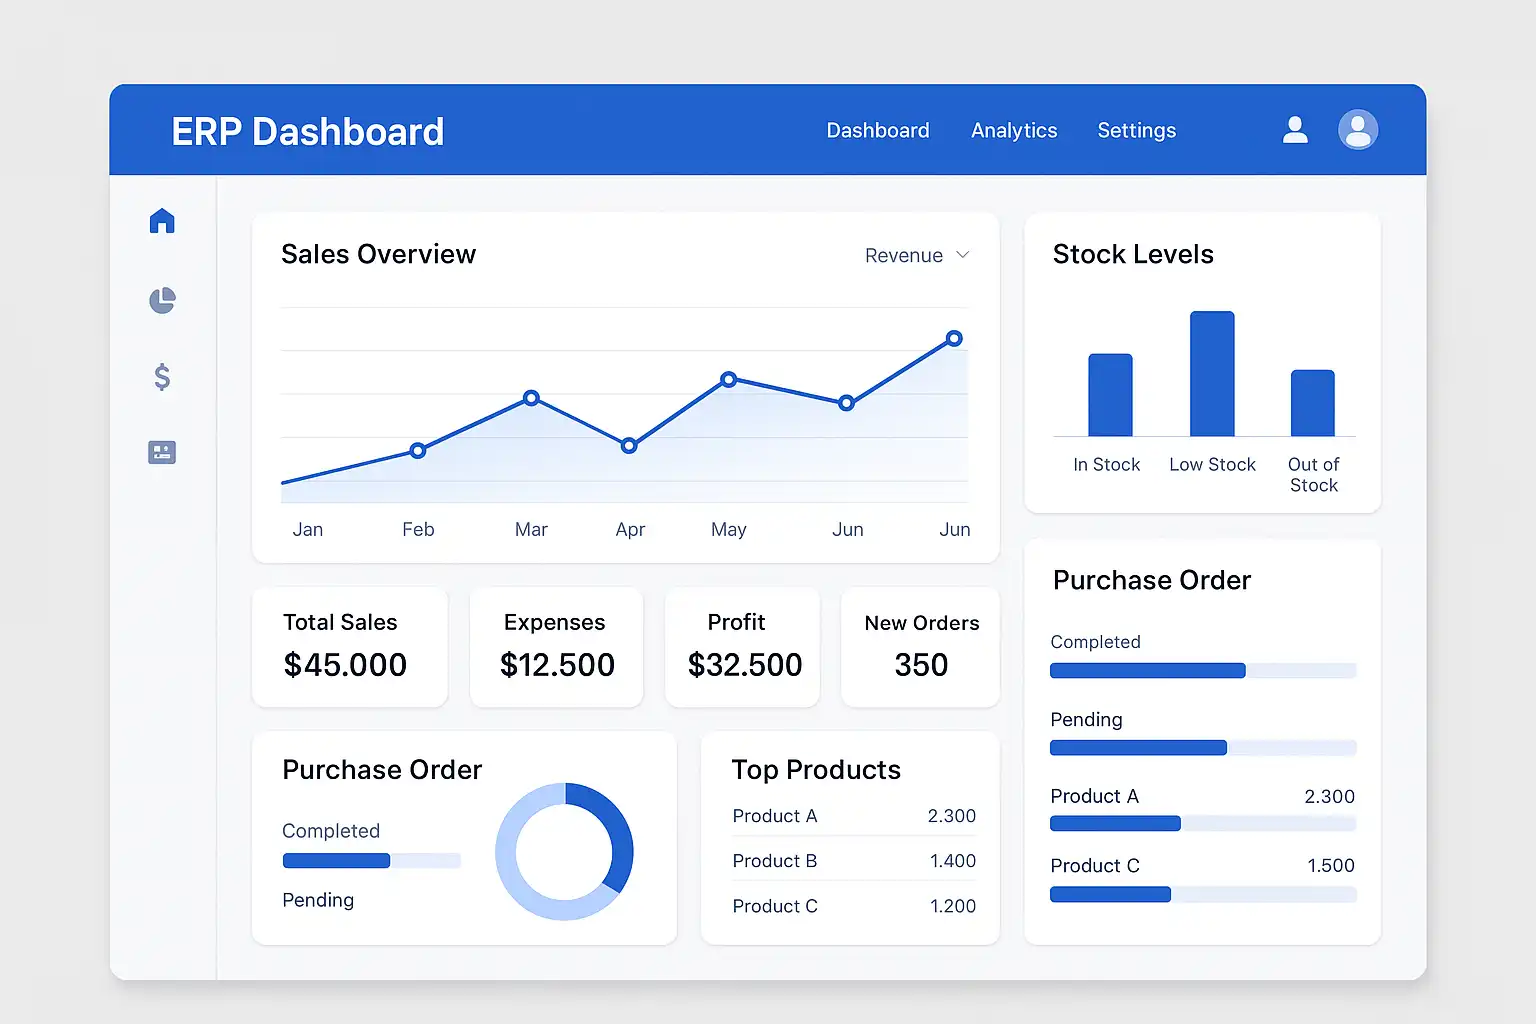Viewport: 1536px width, 1024px height.
Task: Open the New Orders card
Action: [921, 647]
